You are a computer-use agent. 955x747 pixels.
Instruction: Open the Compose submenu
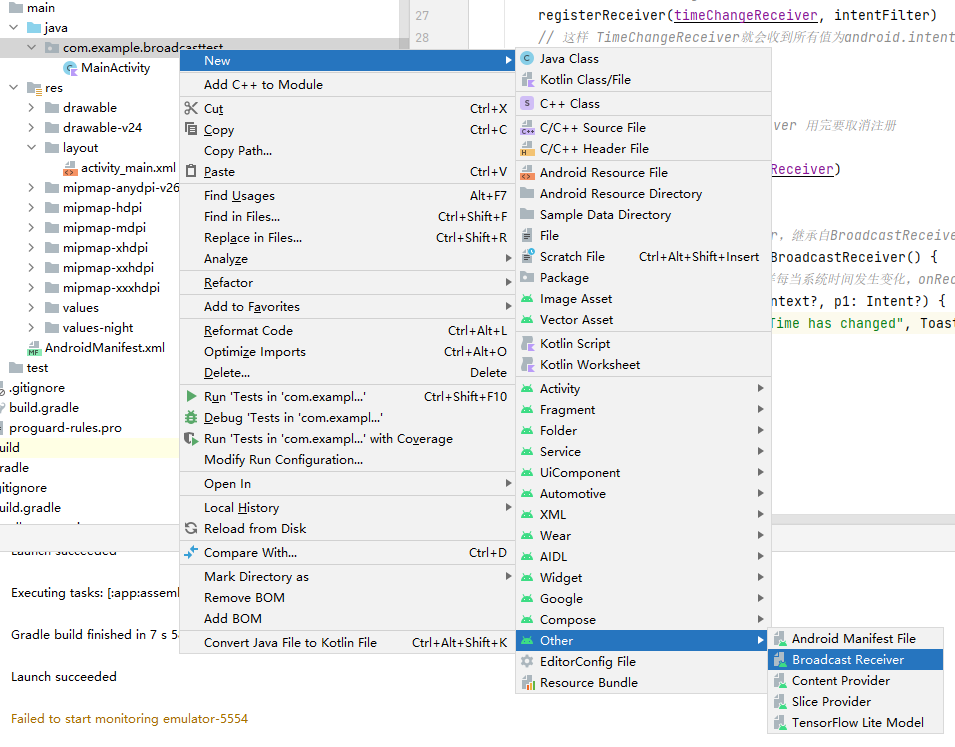(x=643, y=619)
